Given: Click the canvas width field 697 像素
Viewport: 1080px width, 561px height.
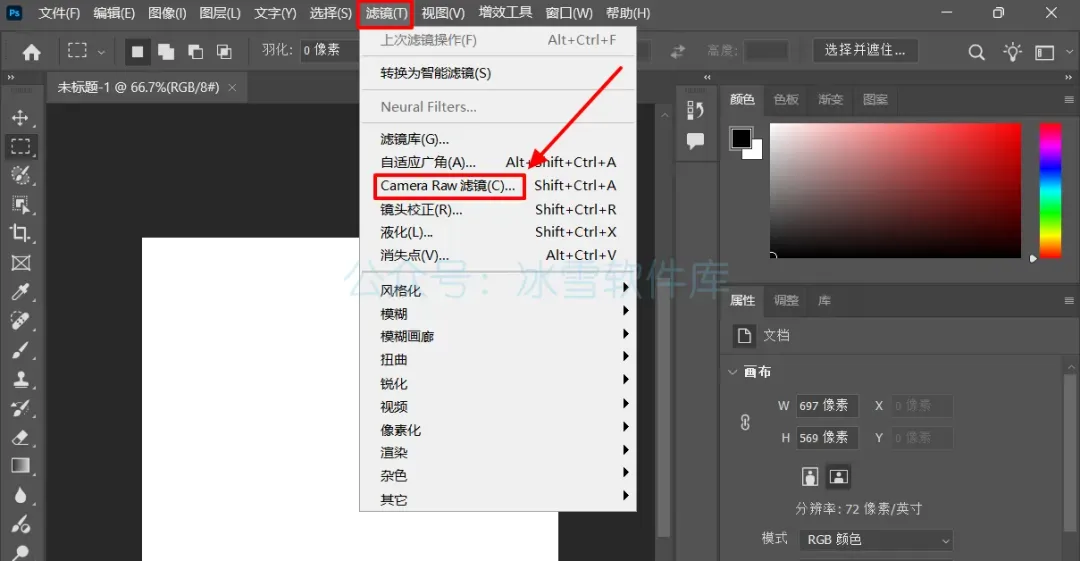Looking at the screenshot, I should point(827,406).
